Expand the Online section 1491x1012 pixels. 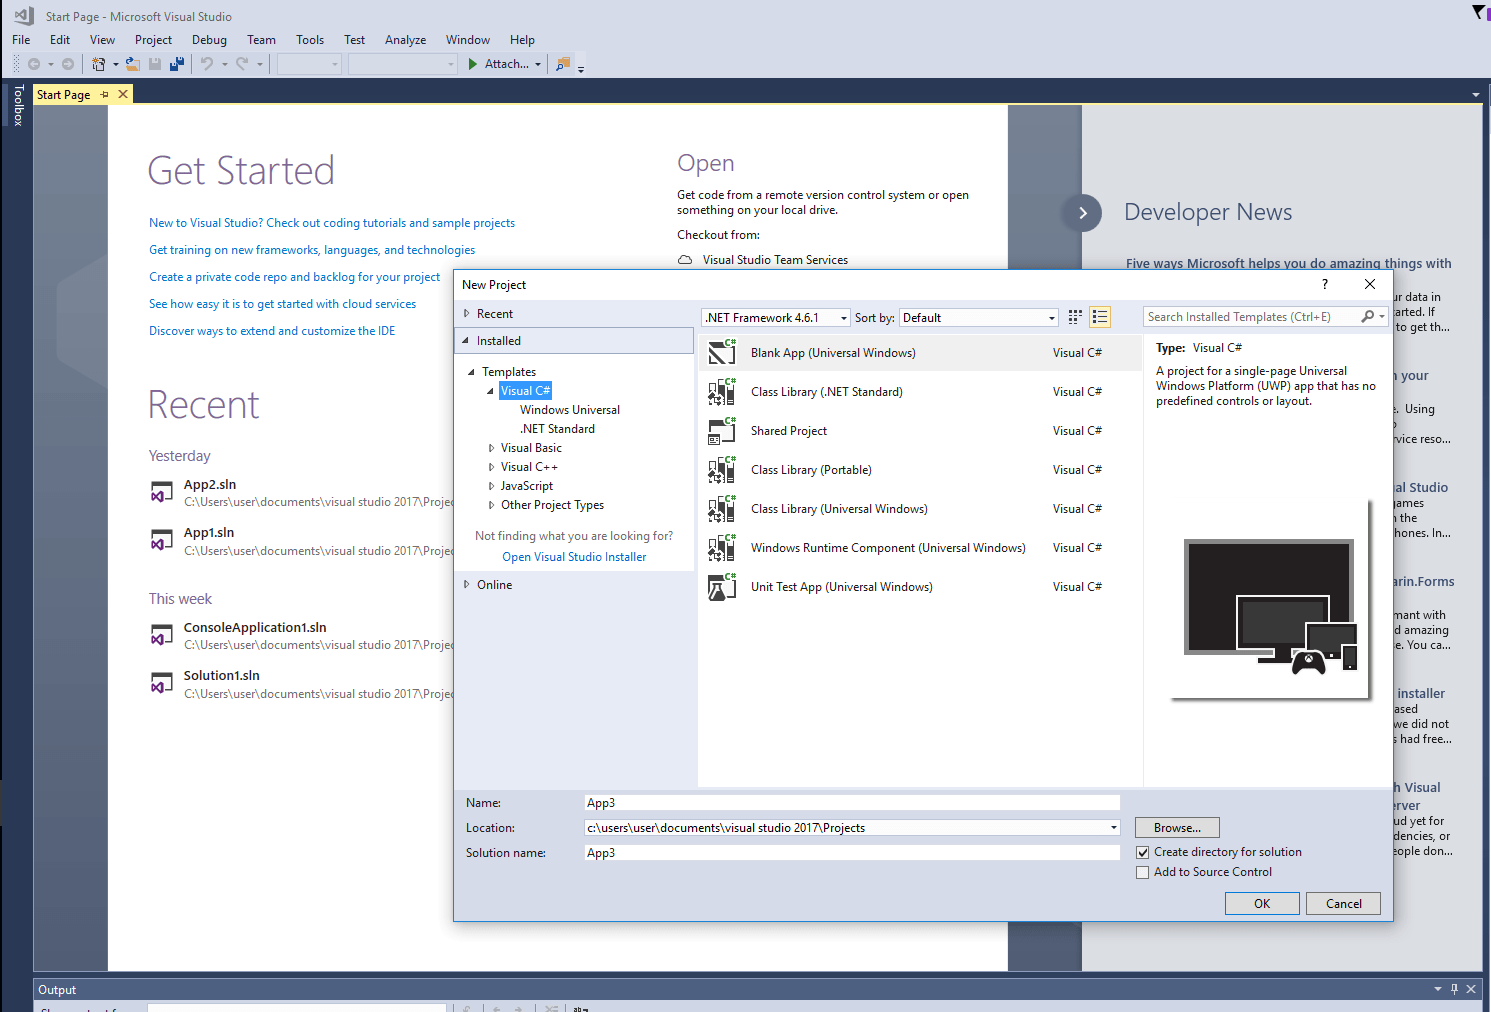(466, 585)
